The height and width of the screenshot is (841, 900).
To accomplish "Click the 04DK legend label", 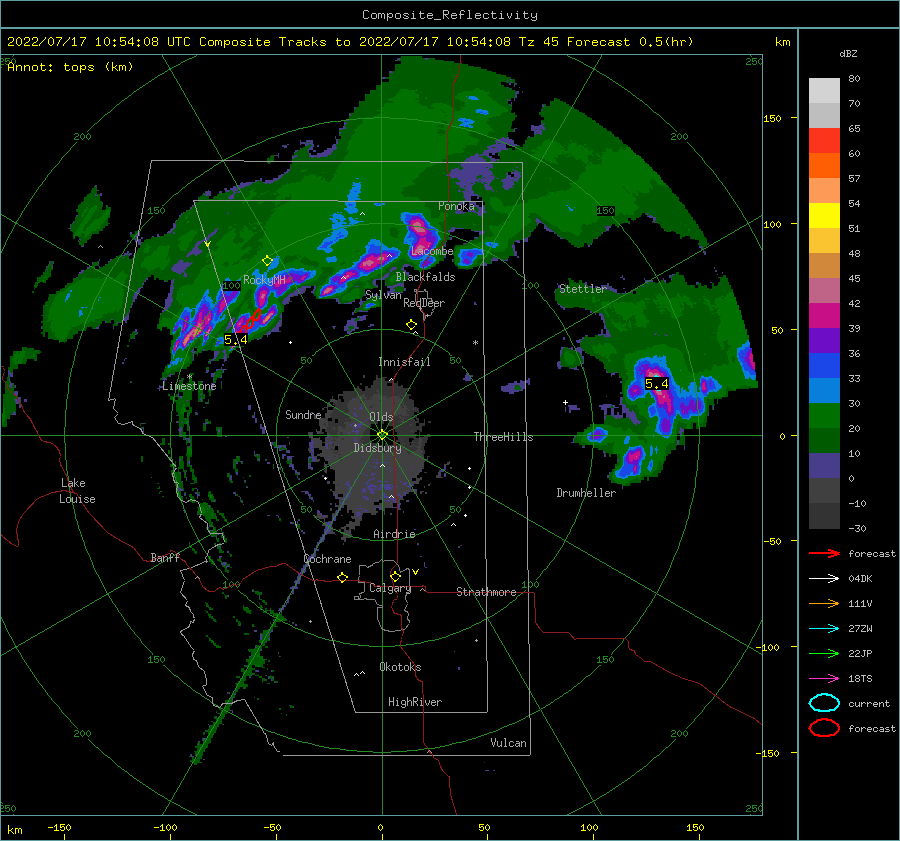I will [x=860, y=579].
